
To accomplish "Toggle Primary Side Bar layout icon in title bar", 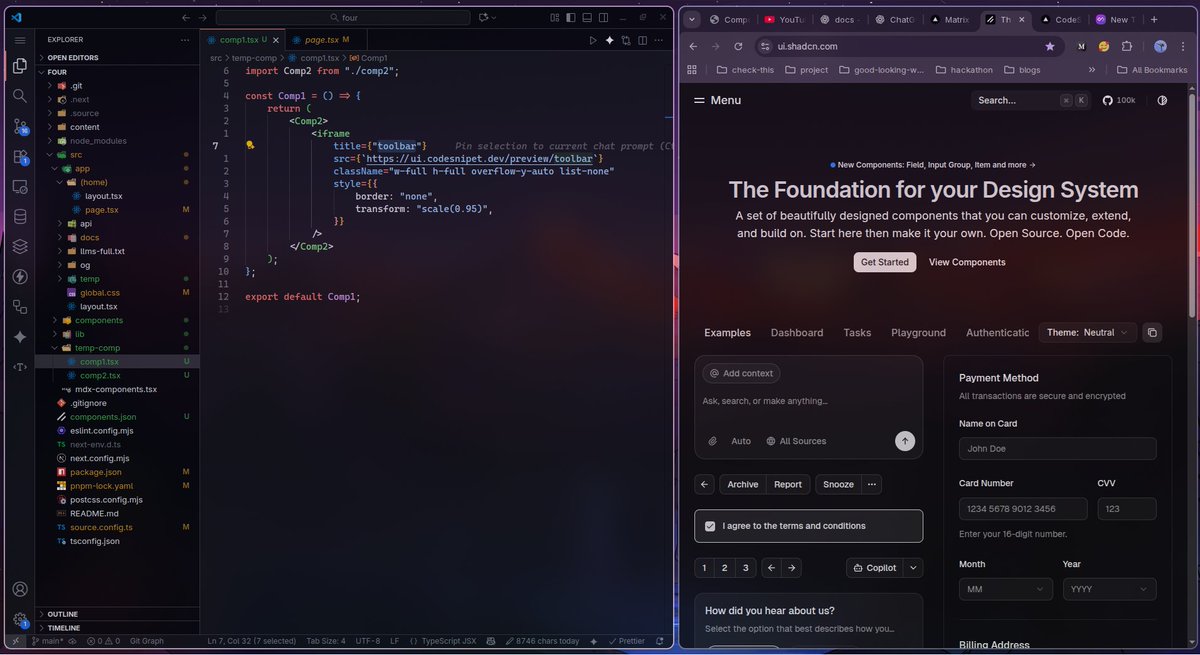I will tap(571, 18).
